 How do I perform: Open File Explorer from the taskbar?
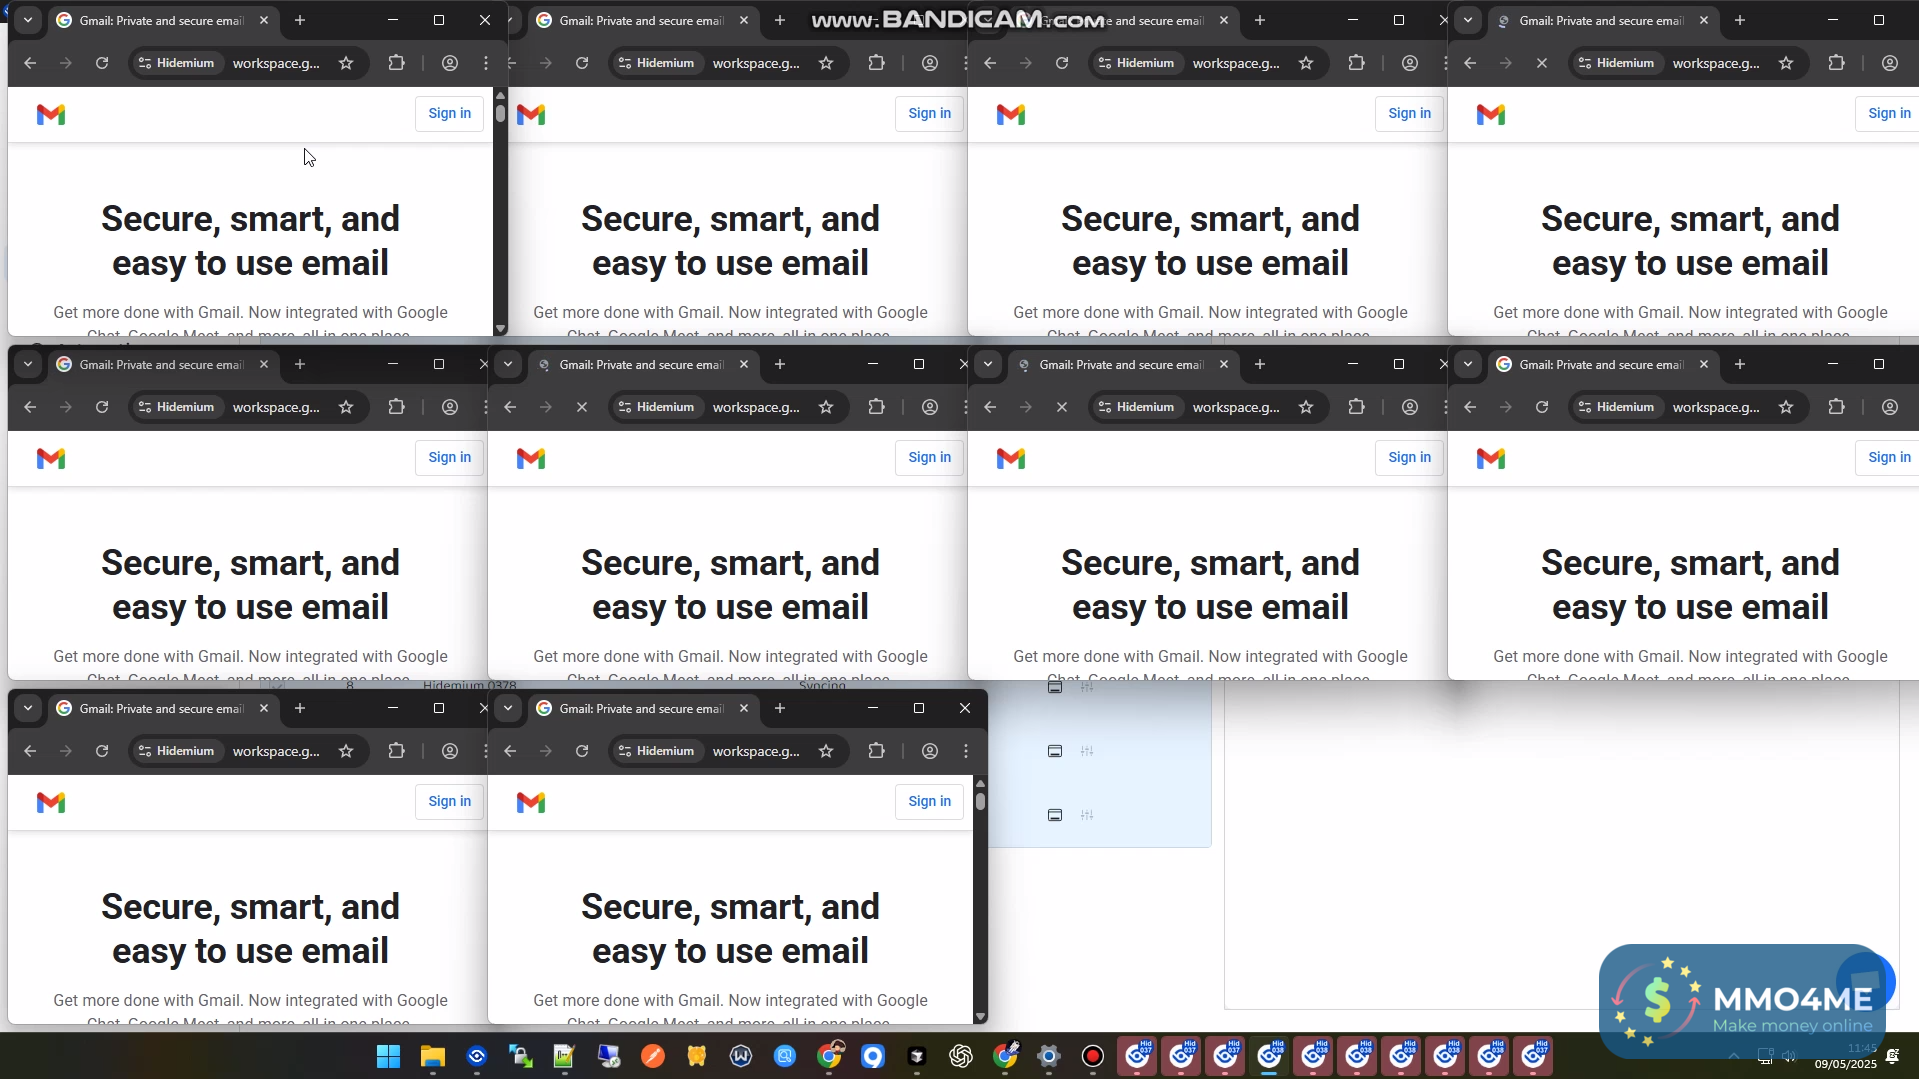point(433,1056)
